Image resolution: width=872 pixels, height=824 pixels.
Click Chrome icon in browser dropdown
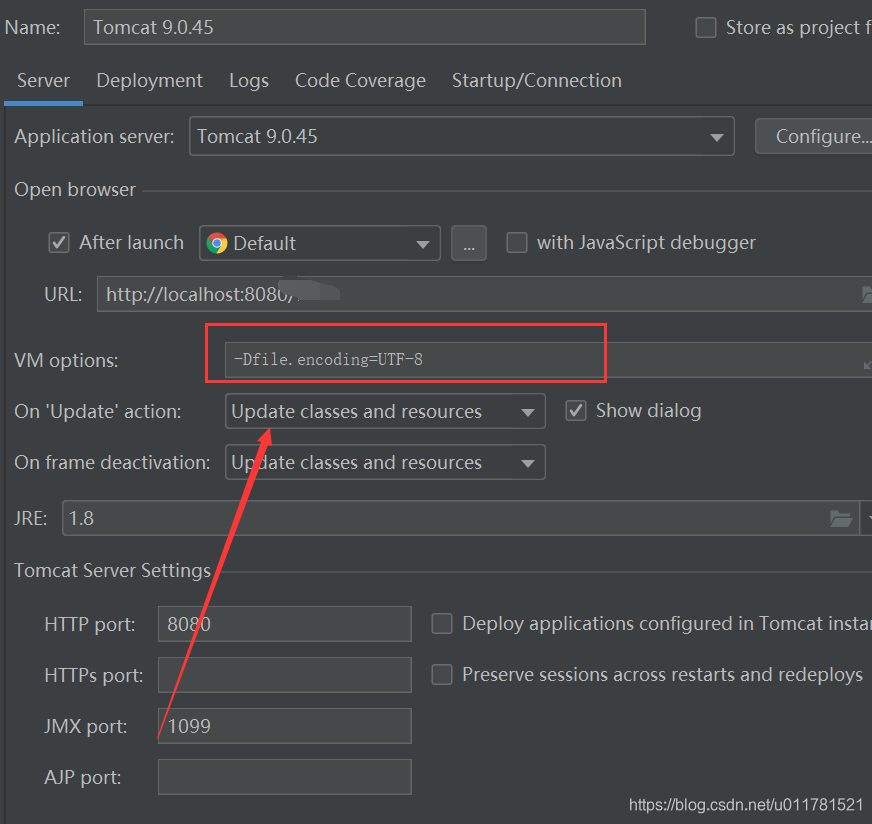click(217, 243)
